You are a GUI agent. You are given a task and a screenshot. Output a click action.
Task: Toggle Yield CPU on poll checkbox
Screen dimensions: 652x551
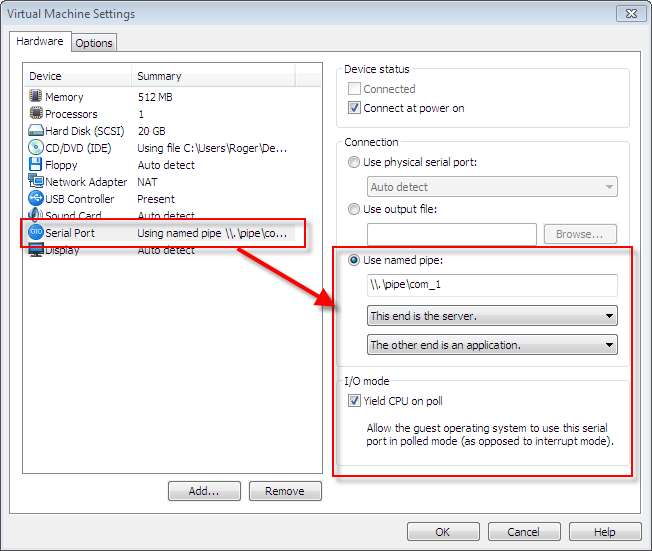[354, 401]
